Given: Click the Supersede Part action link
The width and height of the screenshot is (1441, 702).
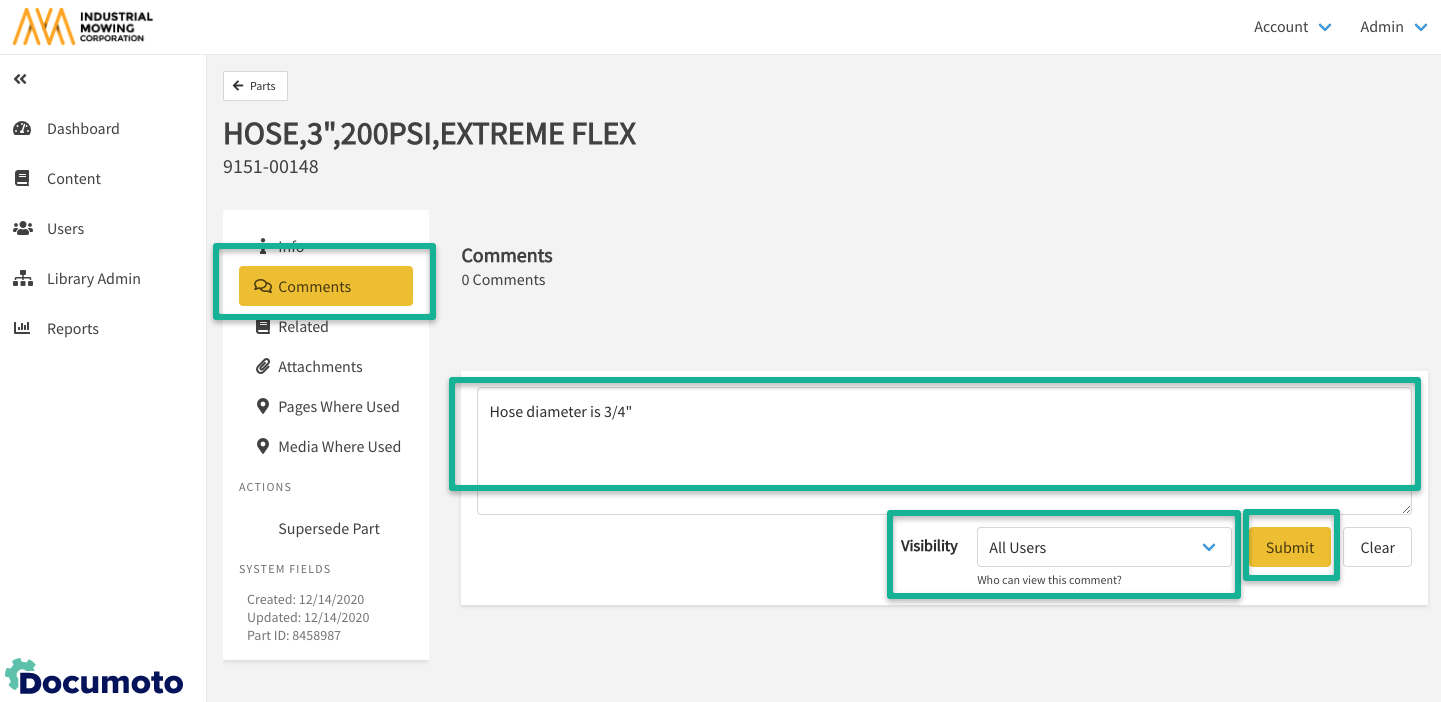Looking at the screenshot, I should tap(329, 529).
